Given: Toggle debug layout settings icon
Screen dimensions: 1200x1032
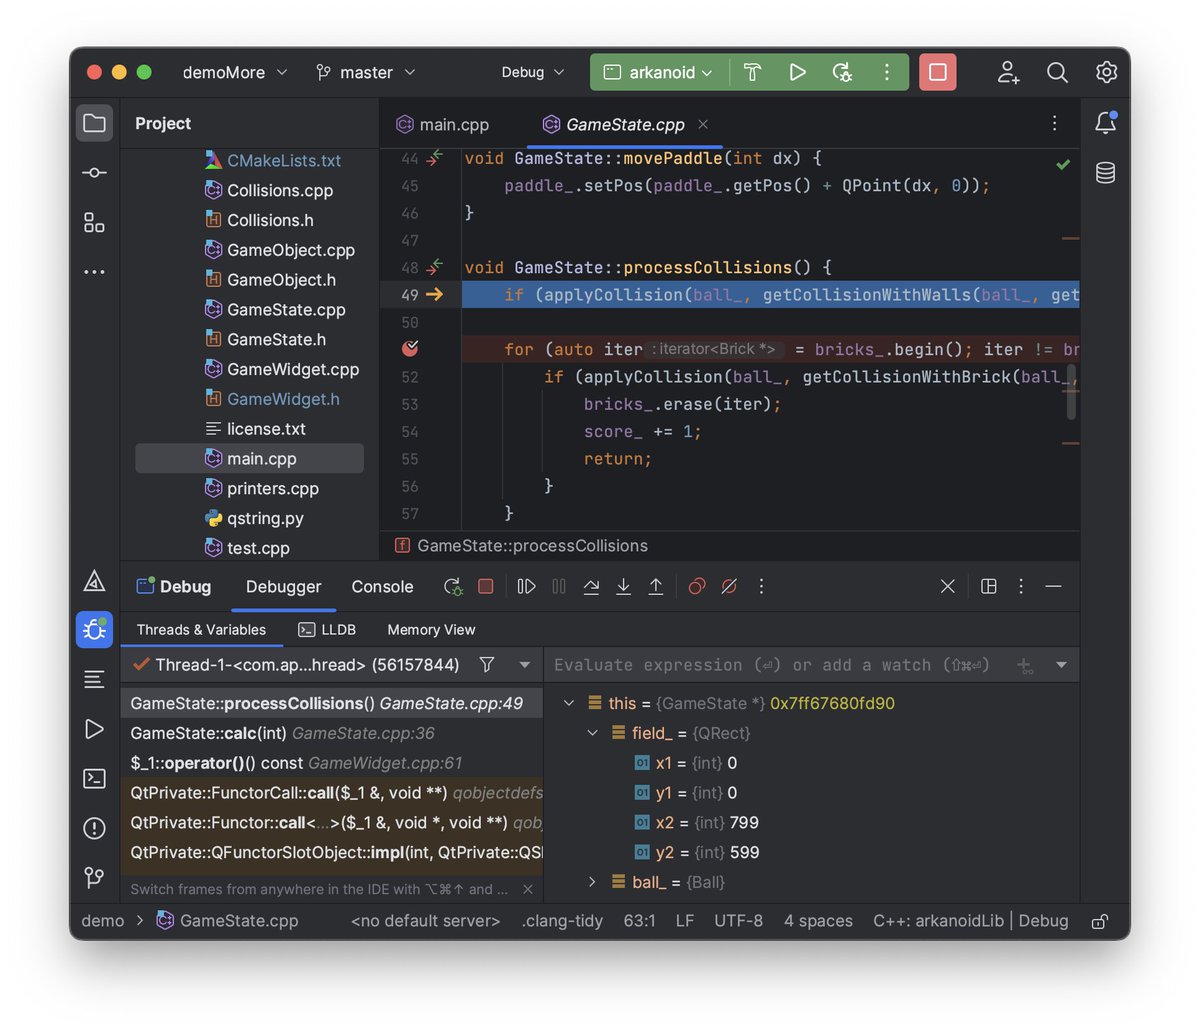Looking at the screenshot, I should pyautogui.click(x=989, y=587).
